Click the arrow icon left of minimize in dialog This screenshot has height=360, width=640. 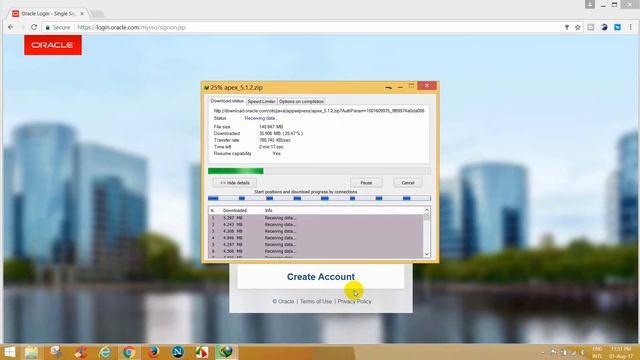click(389, 87)
